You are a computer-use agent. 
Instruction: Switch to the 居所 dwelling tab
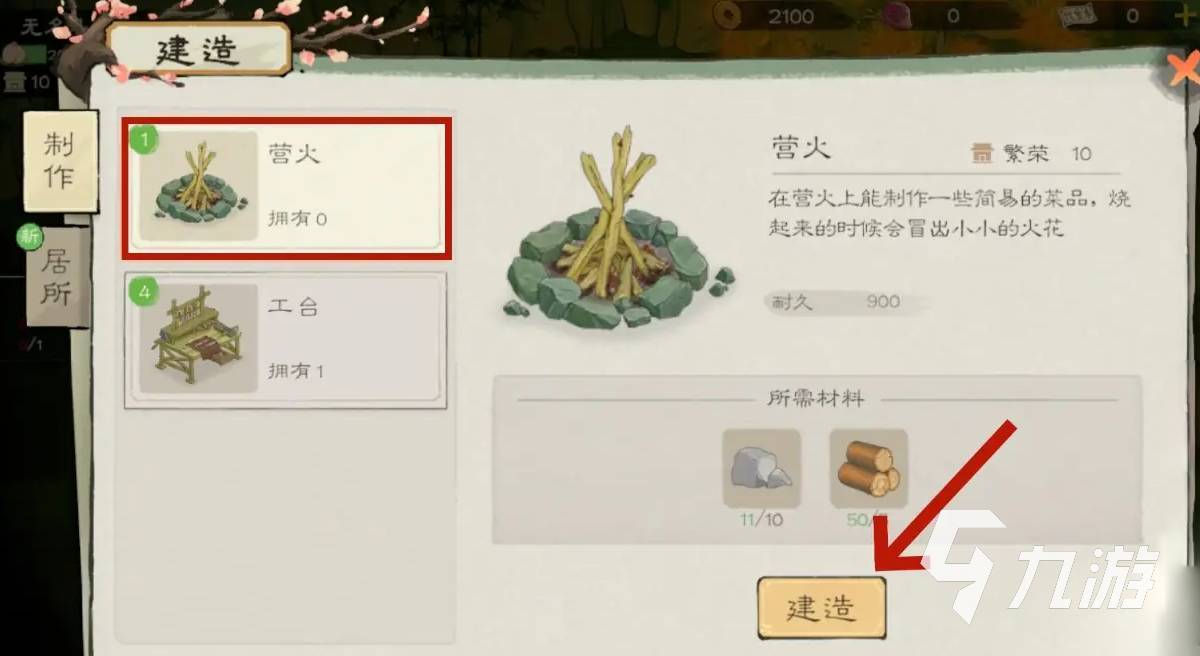coord(57,277)
